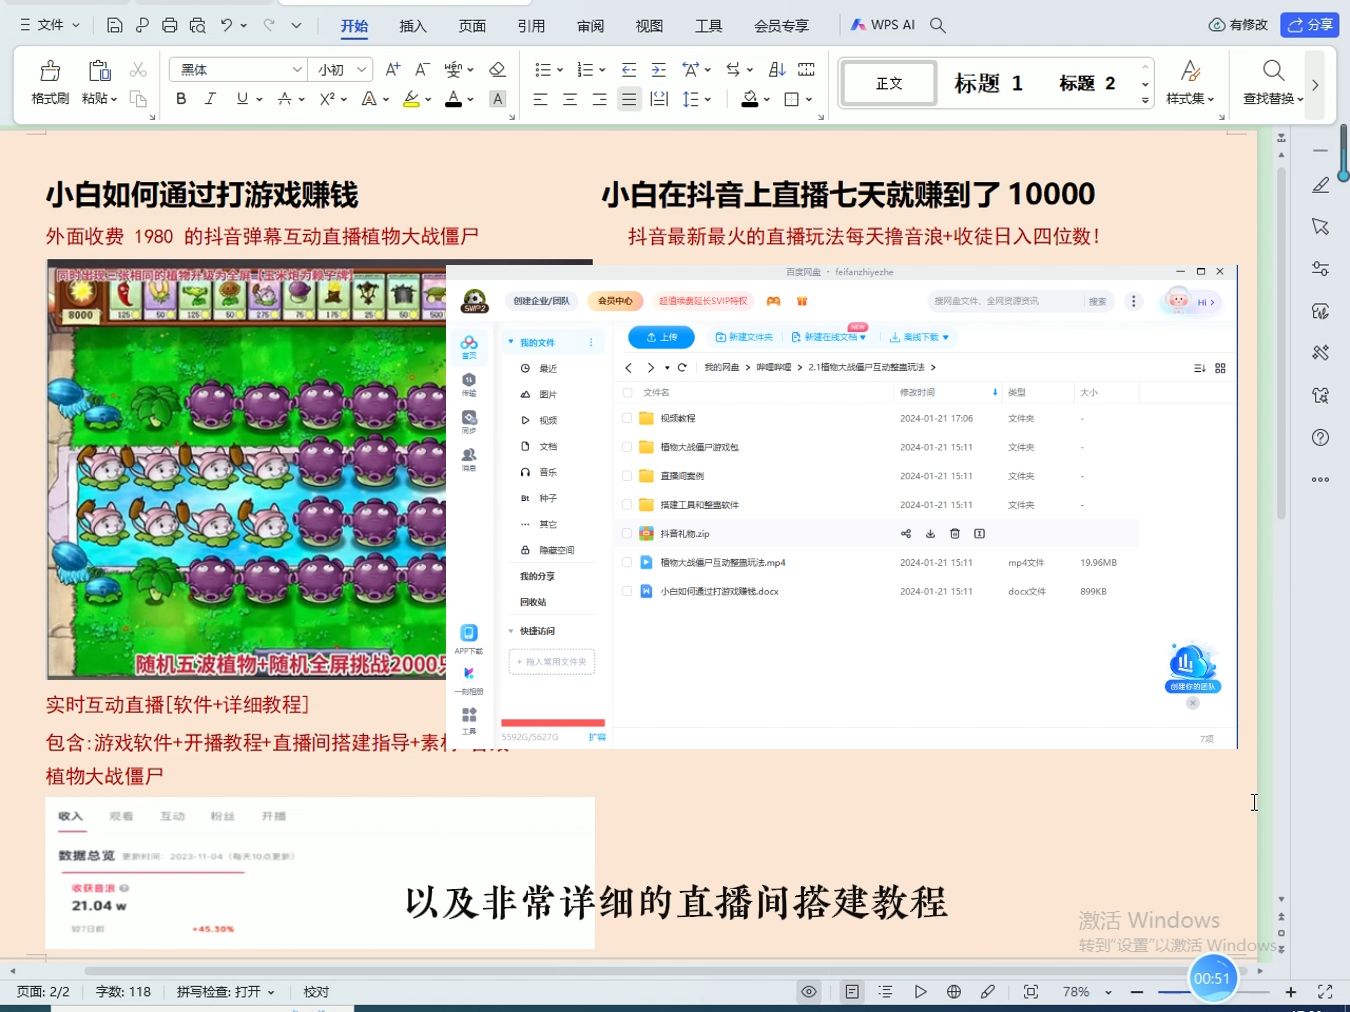
Task: Click the Play/Read mode icon in status bar
Action: 920,992
